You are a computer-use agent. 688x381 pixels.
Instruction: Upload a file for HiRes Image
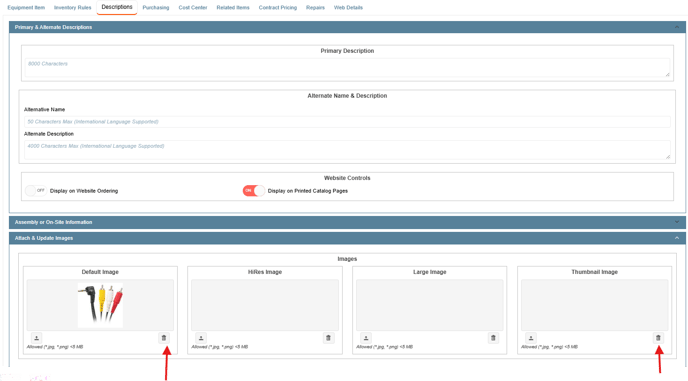pos(201,338)
